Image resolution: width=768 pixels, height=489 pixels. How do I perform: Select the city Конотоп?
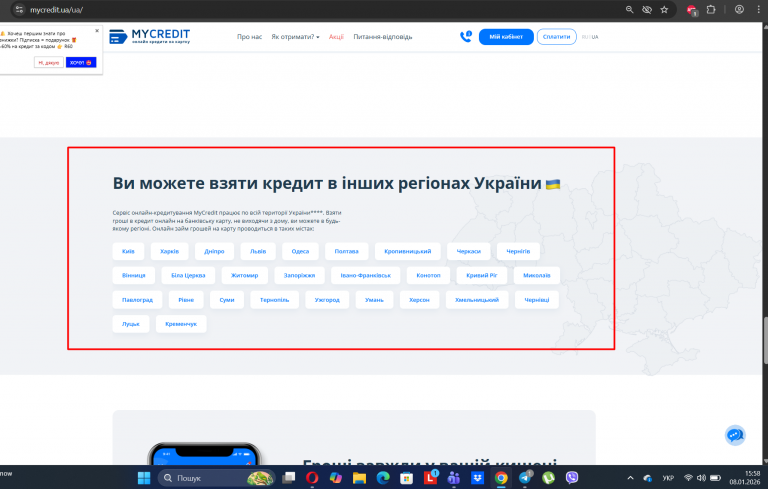tap(428, 275)
